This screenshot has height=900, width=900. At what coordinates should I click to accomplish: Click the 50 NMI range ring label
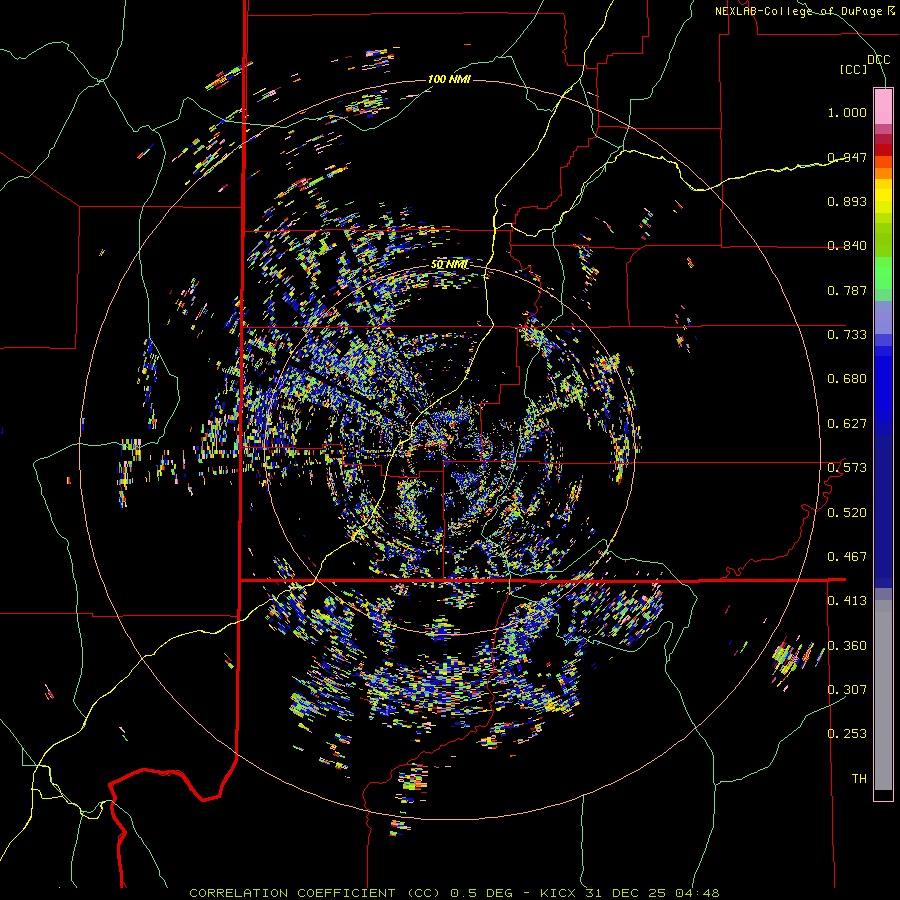pyautogui.click(x=449, y=264)
